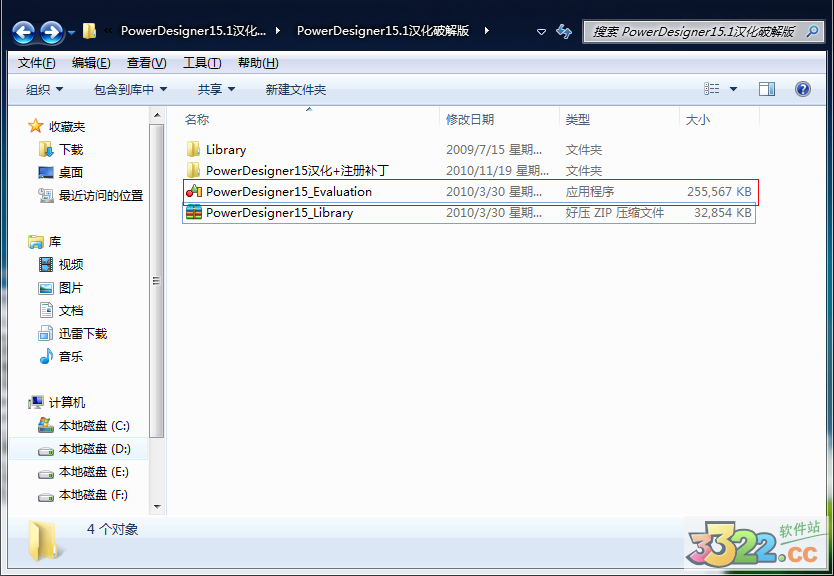Open 本地磁盘 (C:) drive

point(94,425)
